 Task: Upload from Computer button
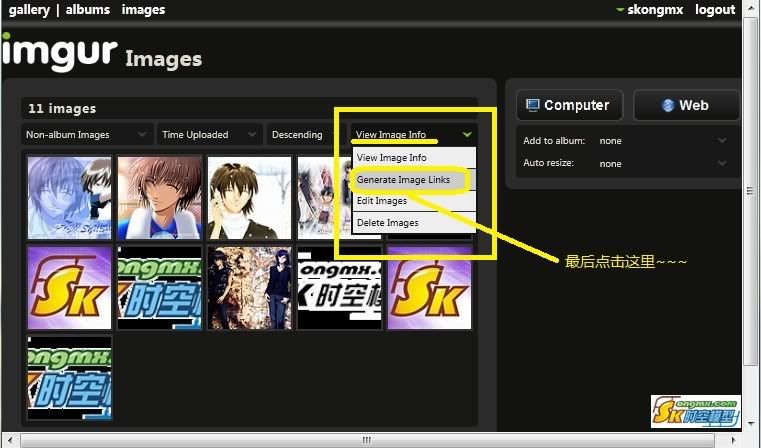coord(569,105)
